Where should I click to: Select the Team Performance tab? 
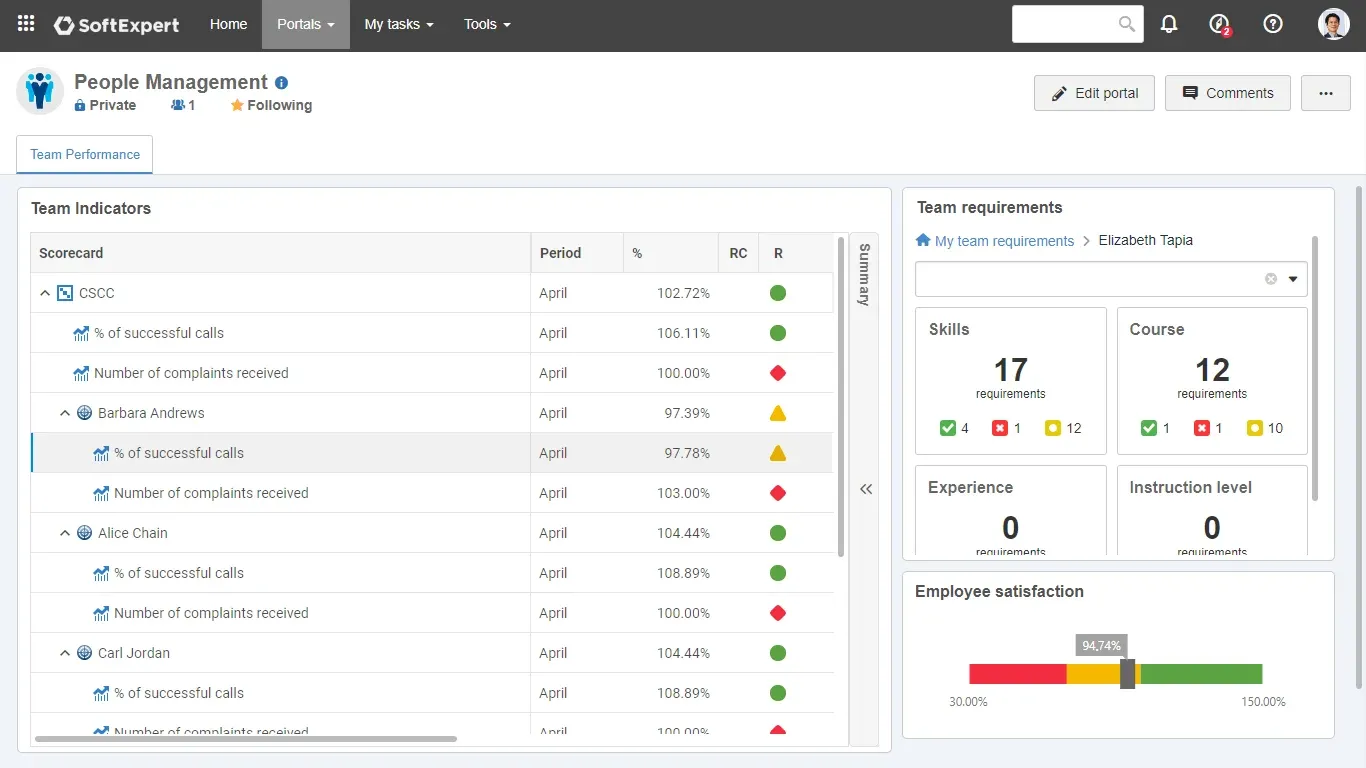(x=85, y=154)
